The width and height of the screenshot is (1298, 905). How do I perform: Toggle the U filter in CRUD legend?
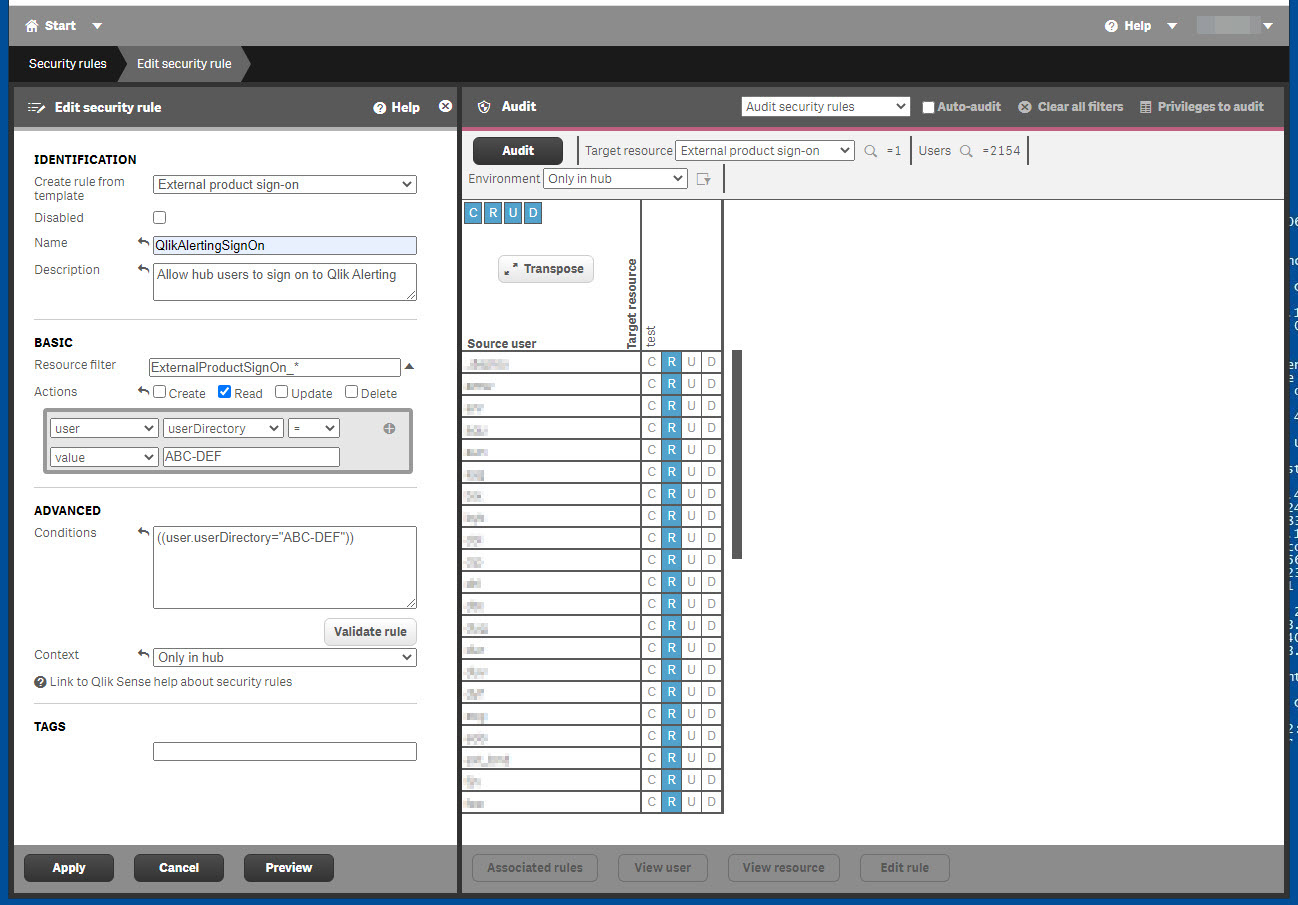tap(513, 212)
